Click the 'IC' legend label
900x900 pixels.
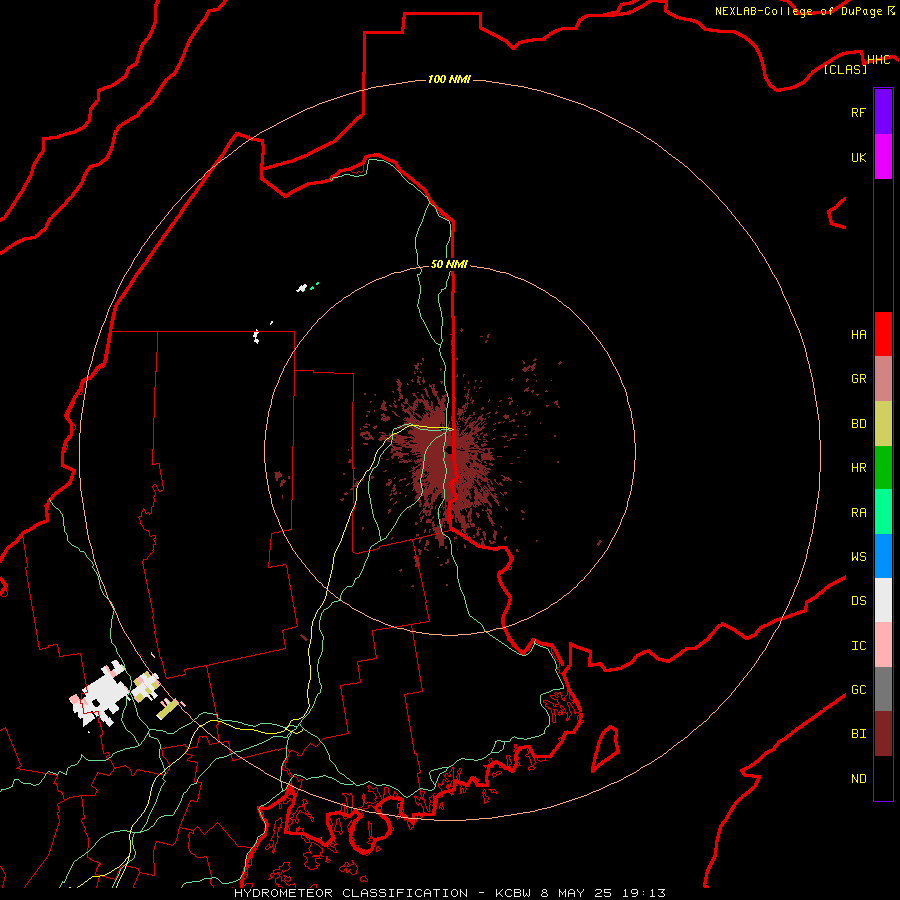pos(858,646)
